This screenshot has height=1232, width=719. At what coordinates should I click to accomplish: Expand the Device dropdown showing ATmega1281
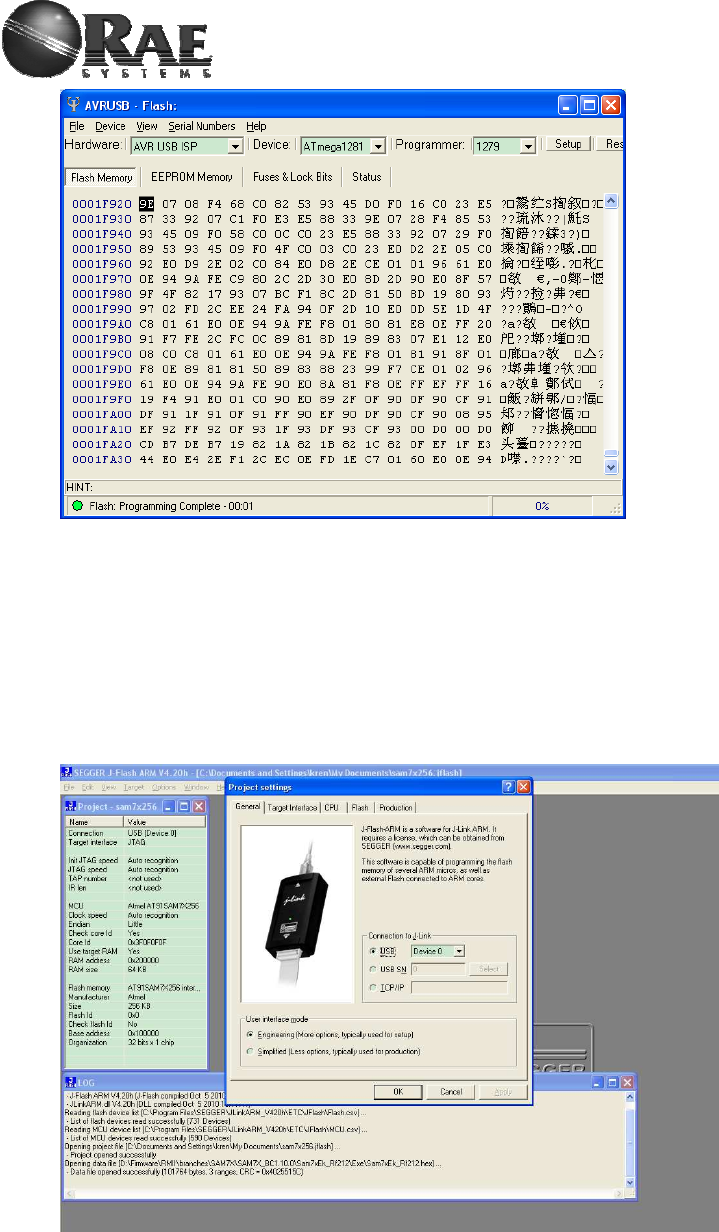click(378, 146)
